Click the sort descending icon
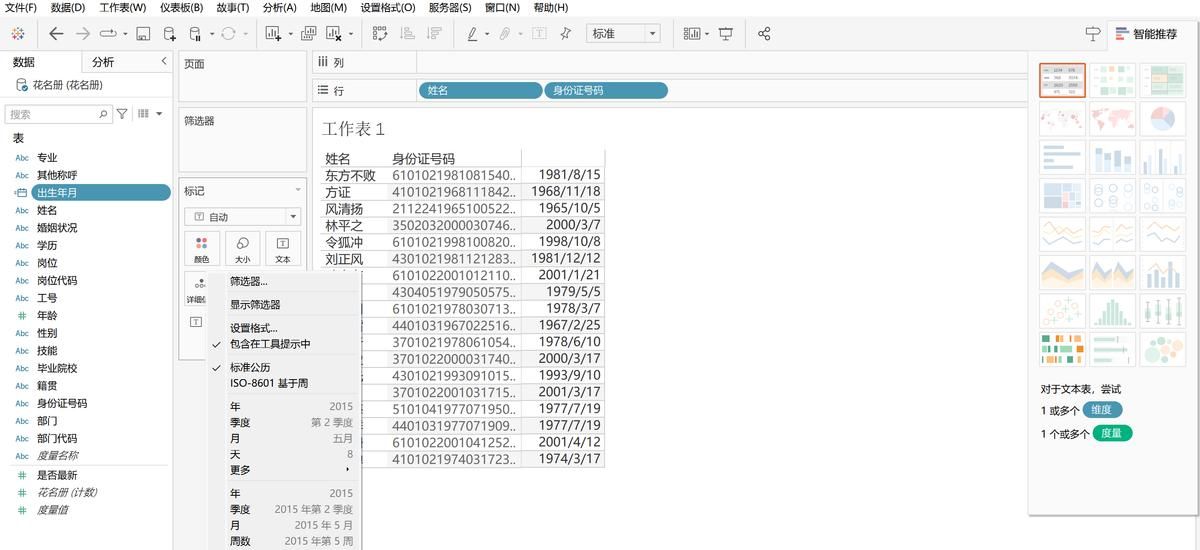This screenshot has height=550, width=1200. click(x=434, y=34)
